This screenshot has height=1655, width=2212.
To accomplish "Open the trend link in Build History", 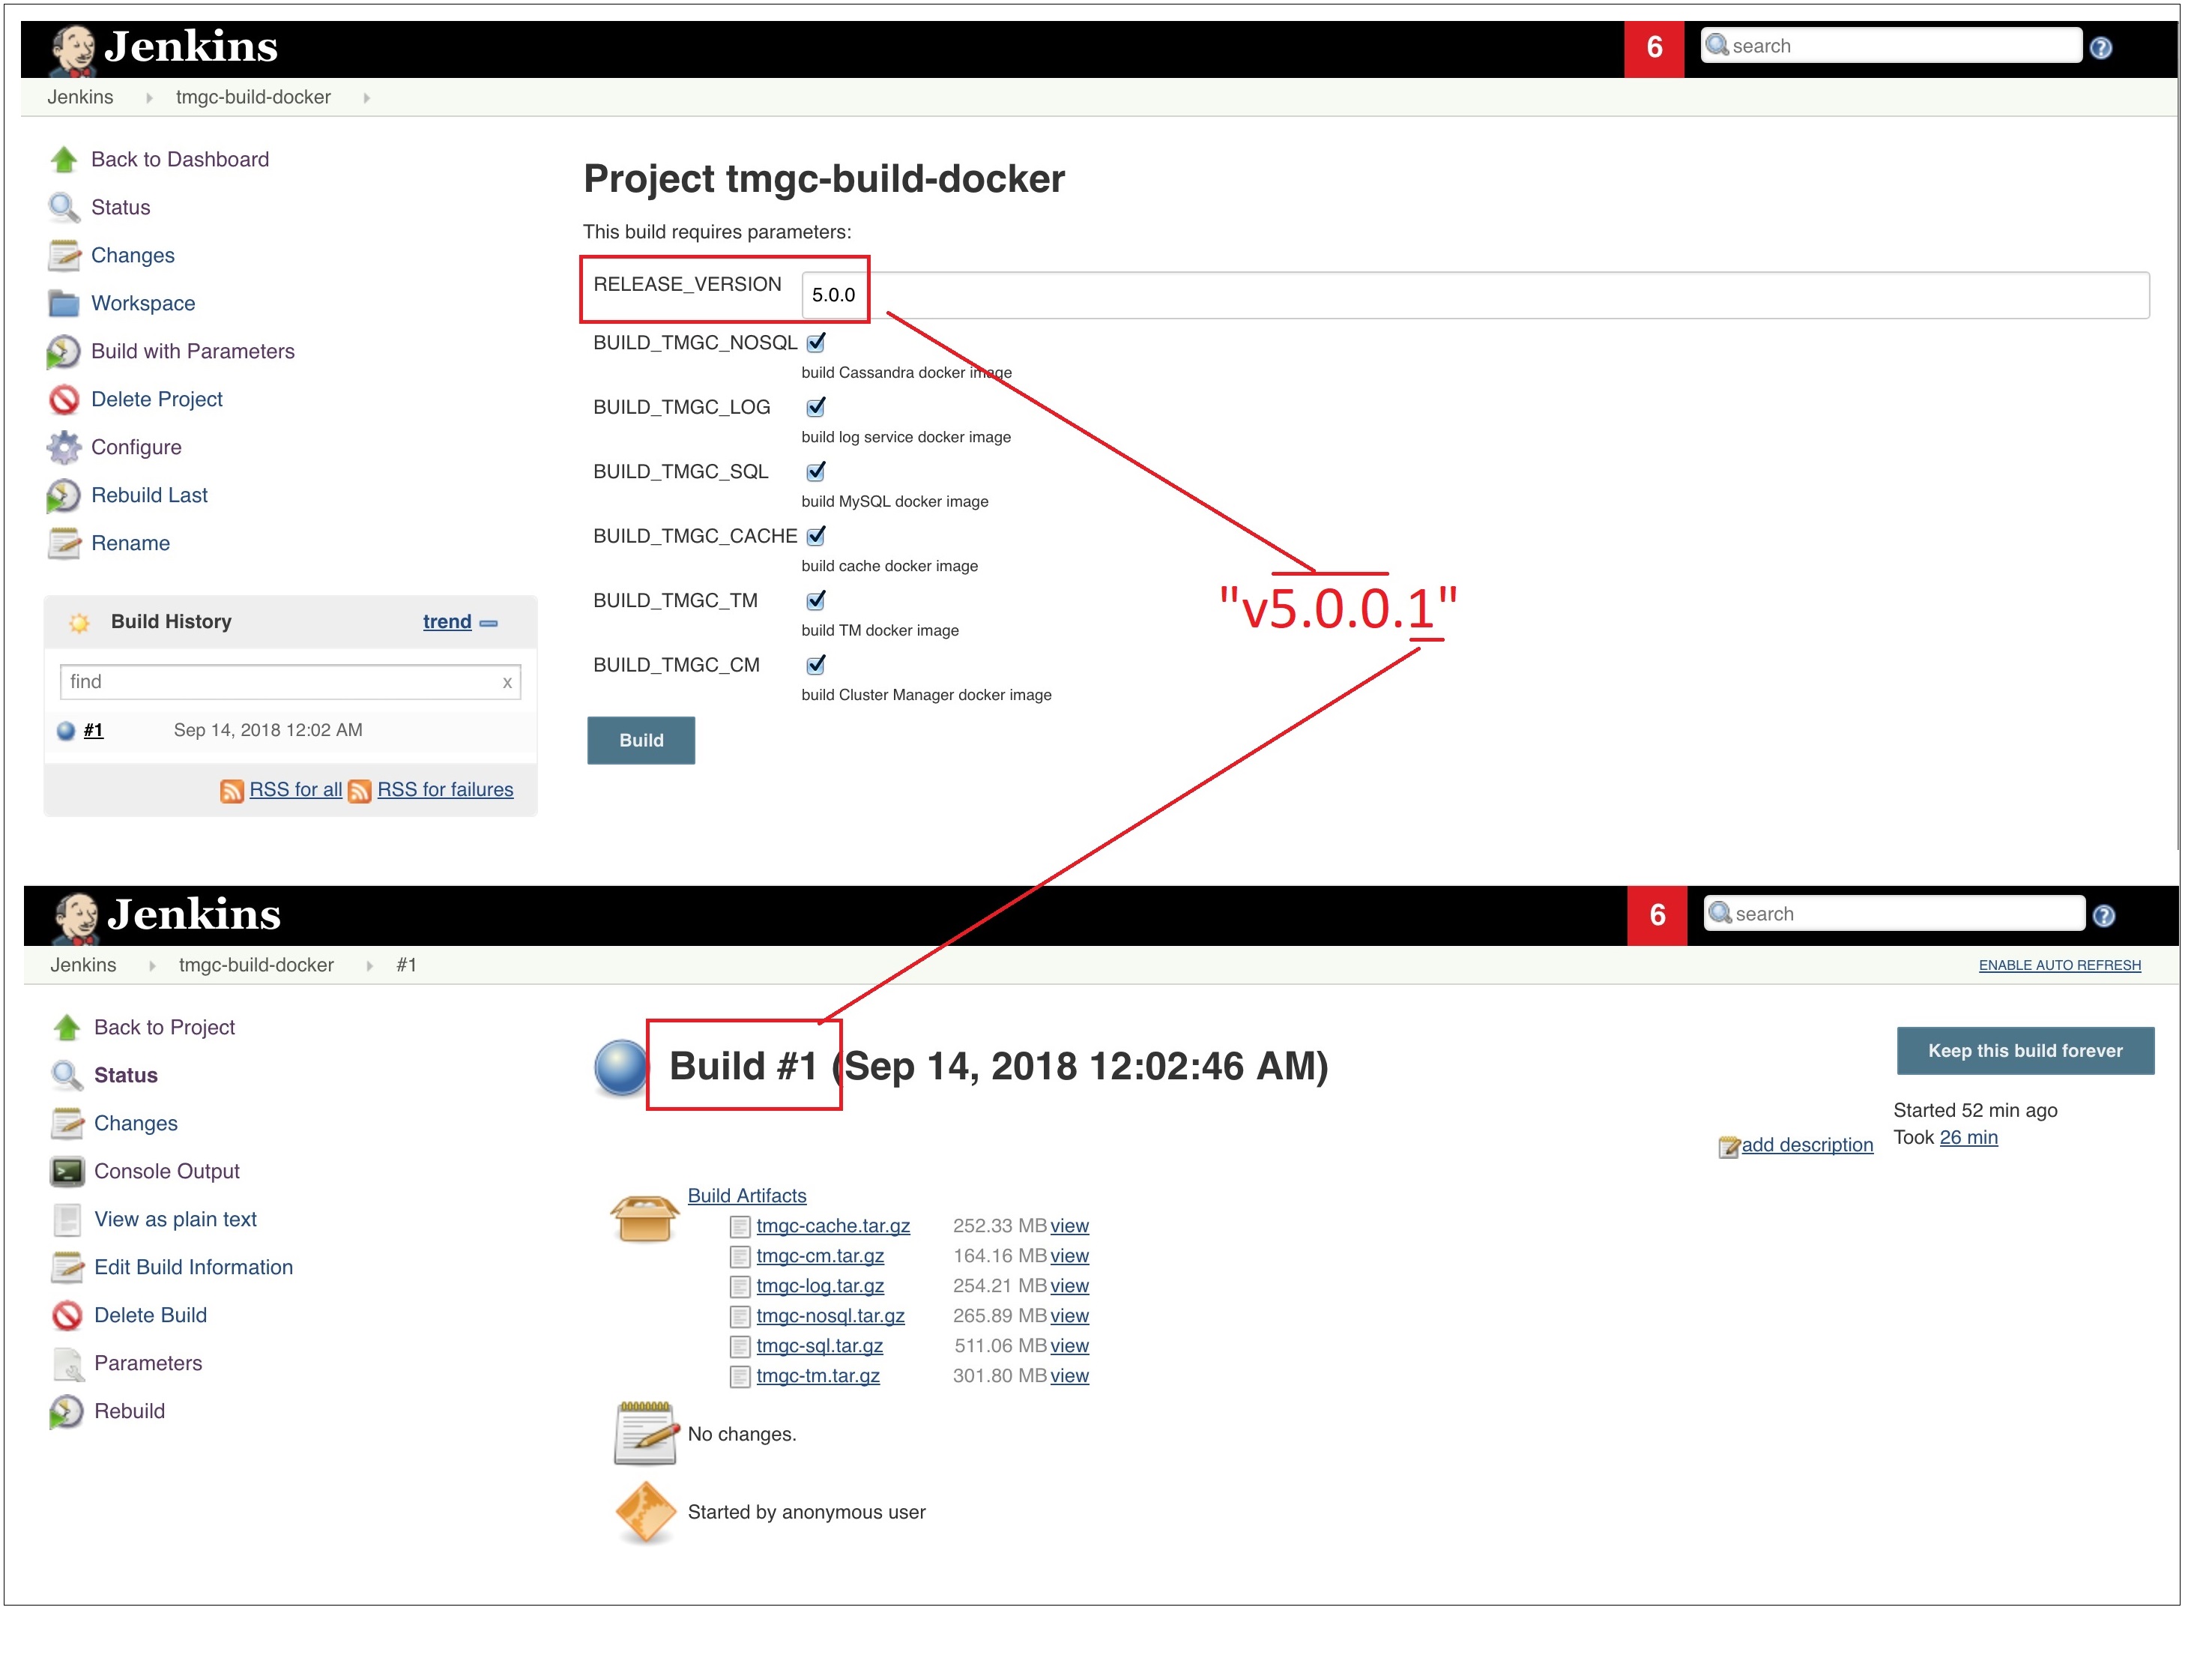I will tap(447, 622).
